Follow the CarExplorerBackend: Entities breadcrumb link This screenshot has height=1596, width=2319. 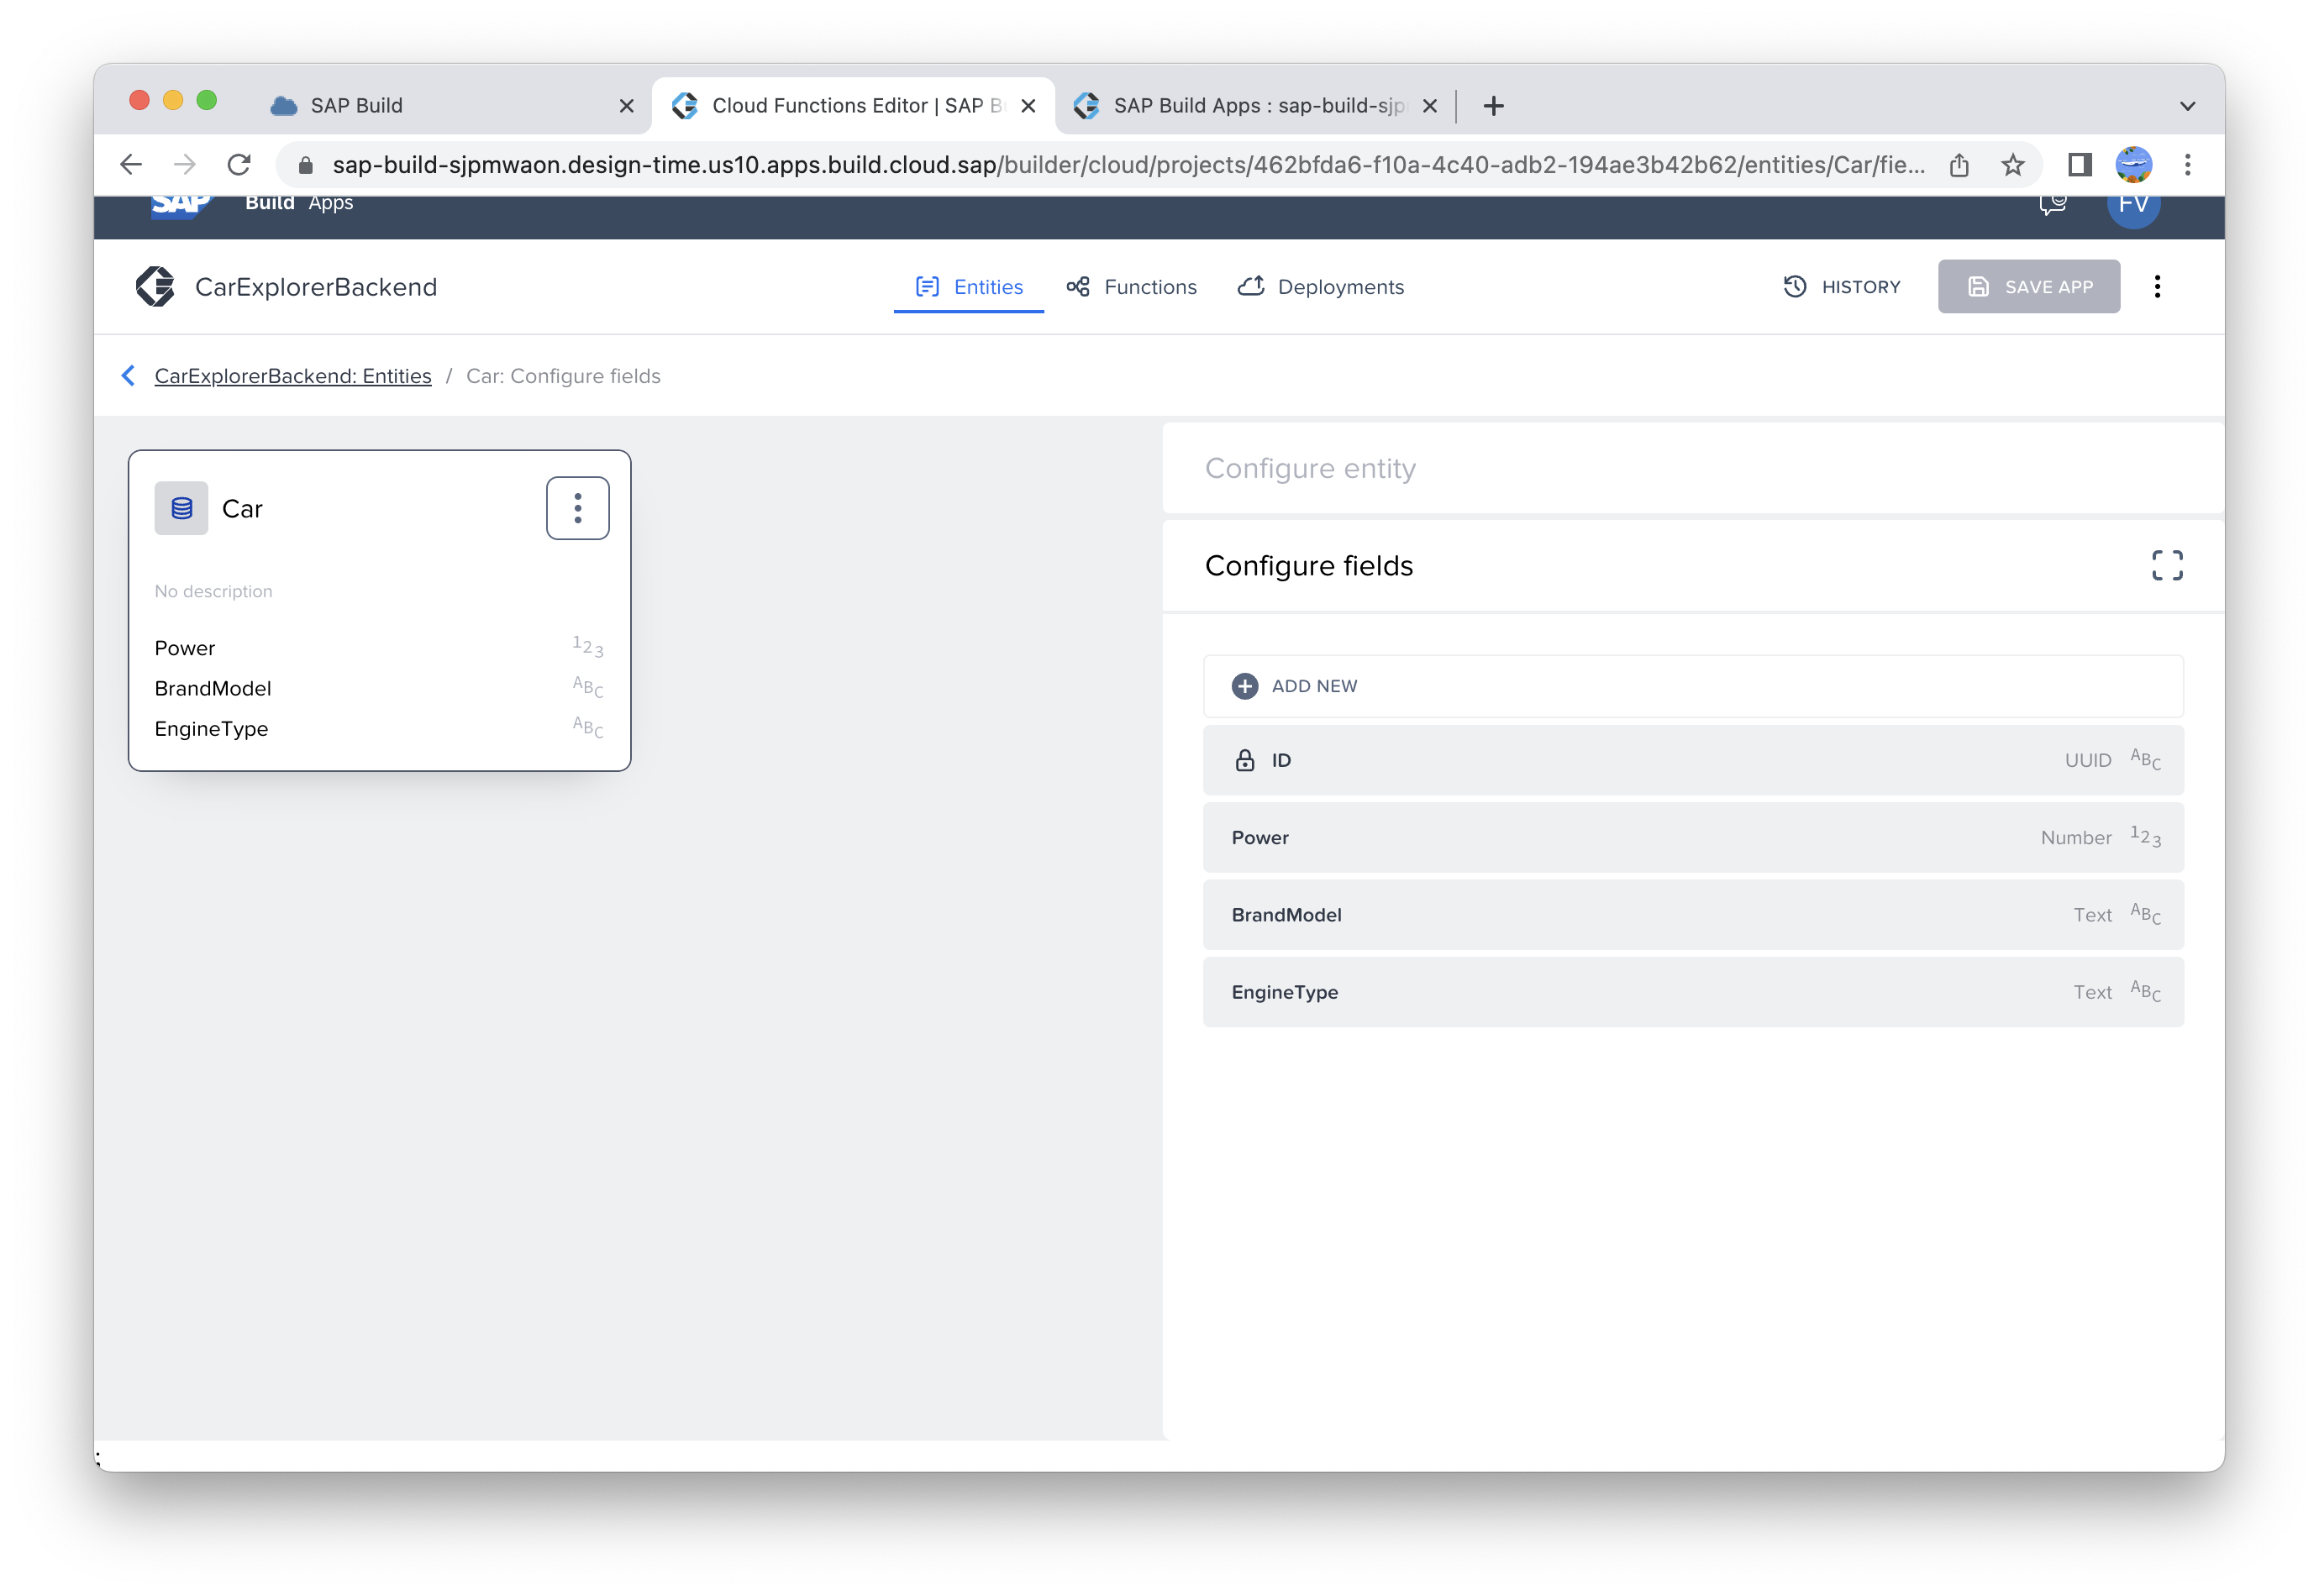point(293,376)
